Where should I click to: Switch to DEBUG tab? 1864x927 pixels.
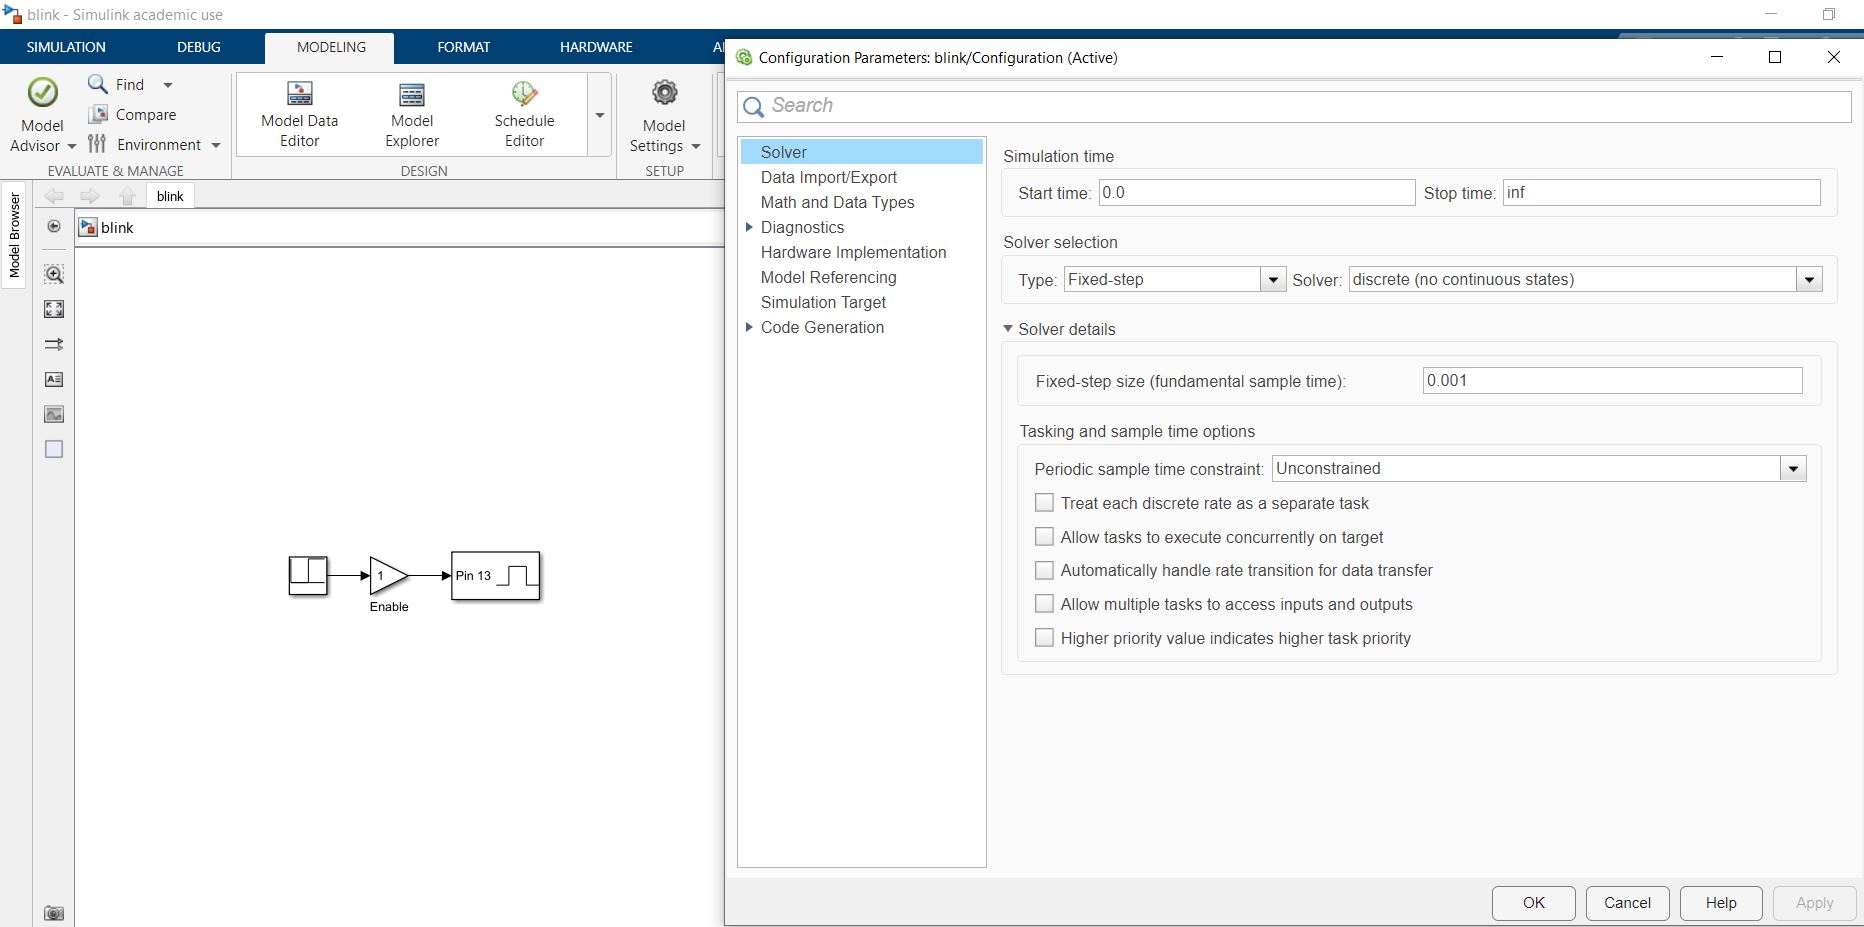(x=199, y=47)
